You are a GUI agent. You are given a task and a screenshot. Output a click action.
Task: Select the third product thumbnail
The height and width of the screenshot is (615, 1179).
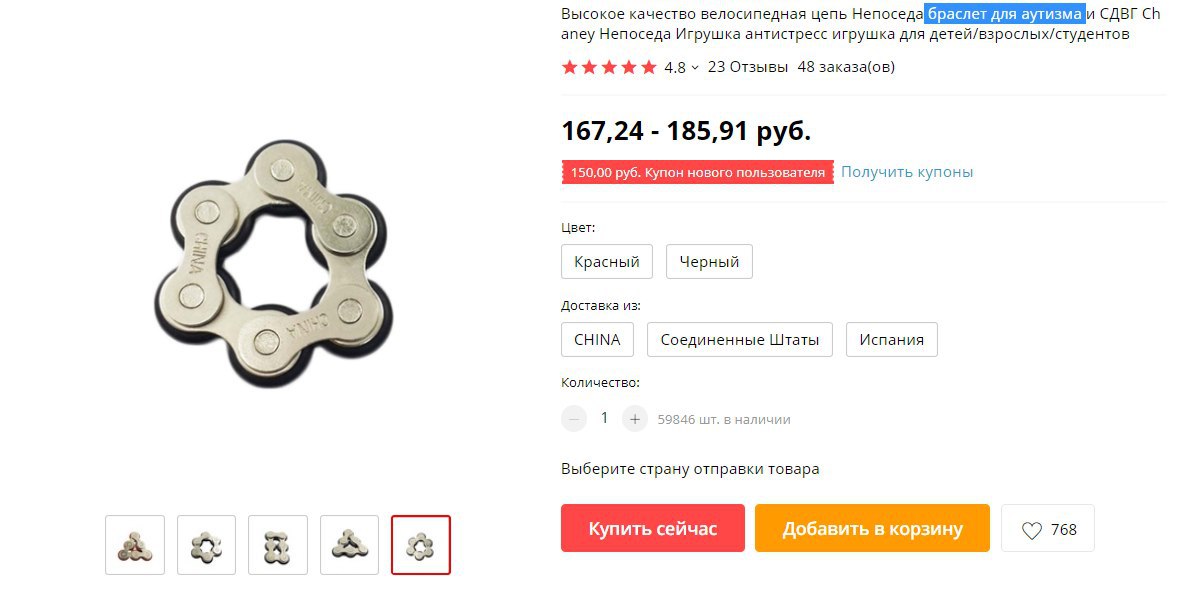point(277,545)
